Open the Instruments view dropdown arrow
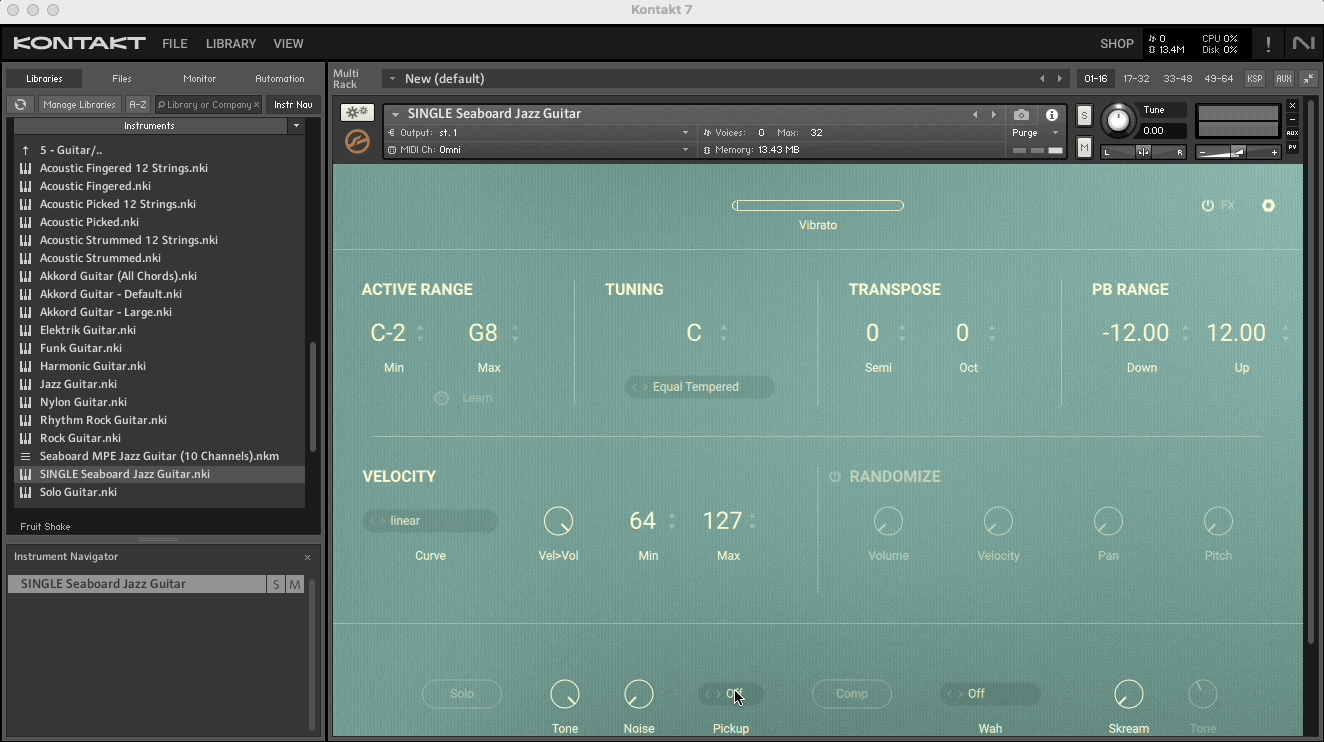 coord(296,126)
